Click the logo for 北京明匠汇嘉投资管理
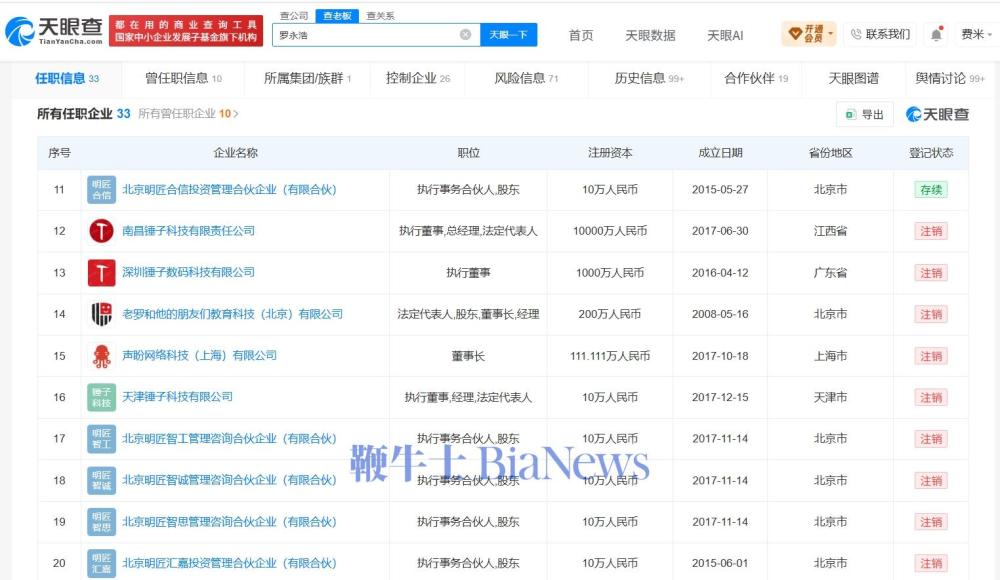This screenshot has height=580, width=1000. pyautogui.click(x=101, y=563)
